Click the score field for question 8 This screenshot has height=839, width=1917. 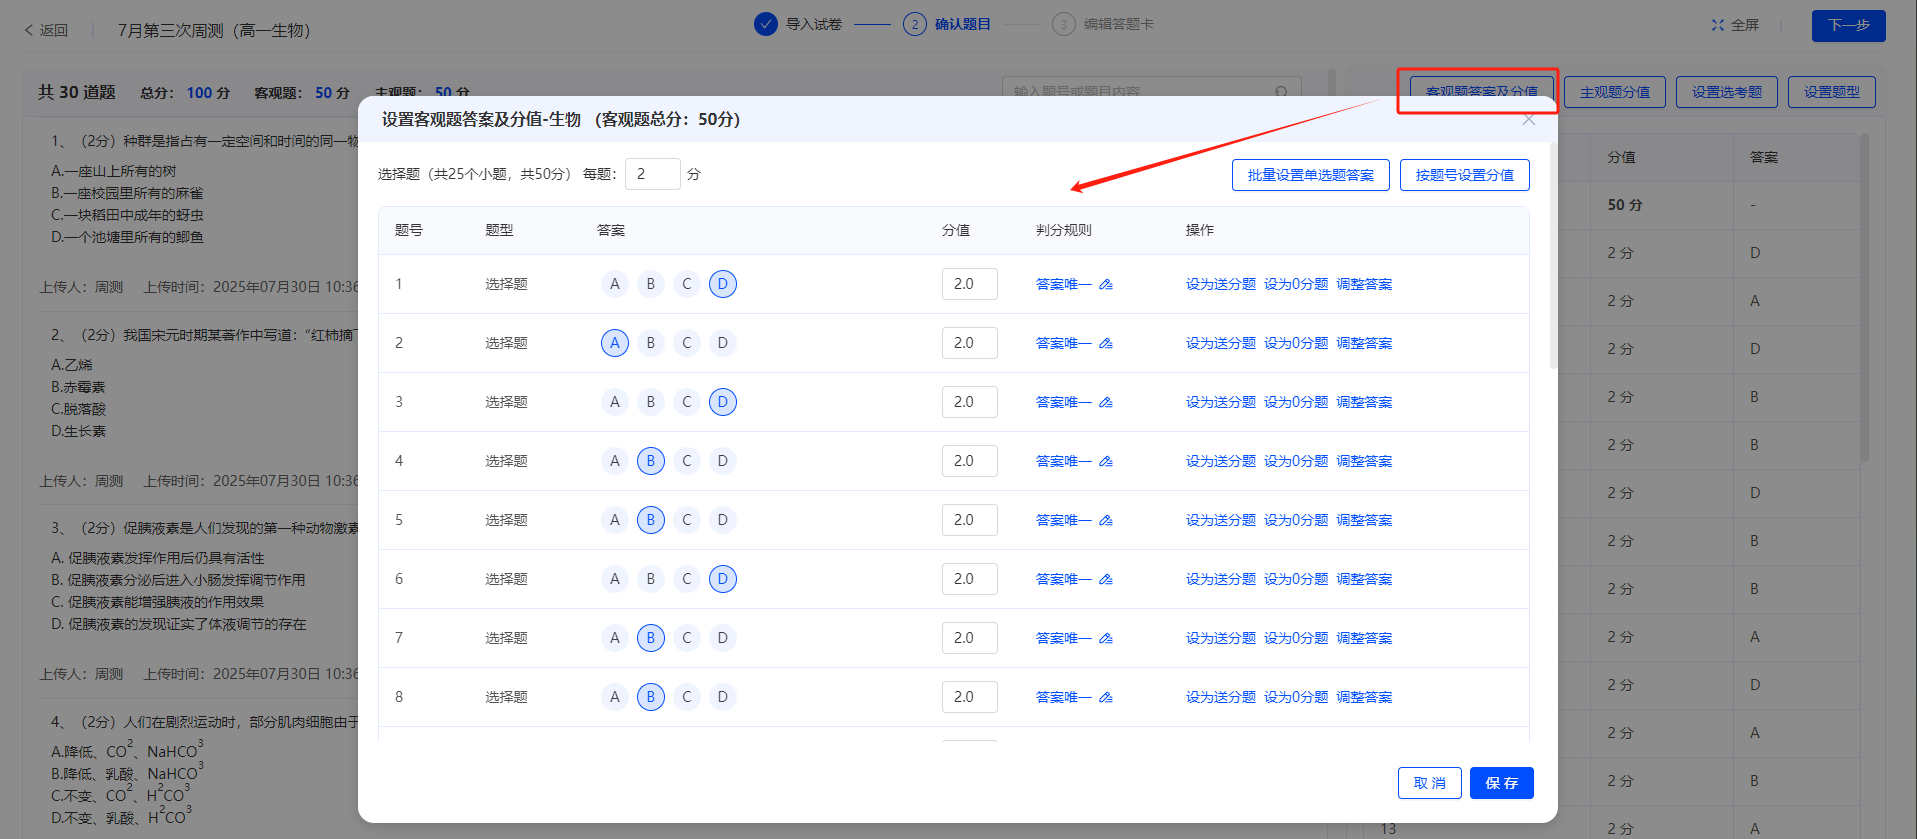pos(970,697)
